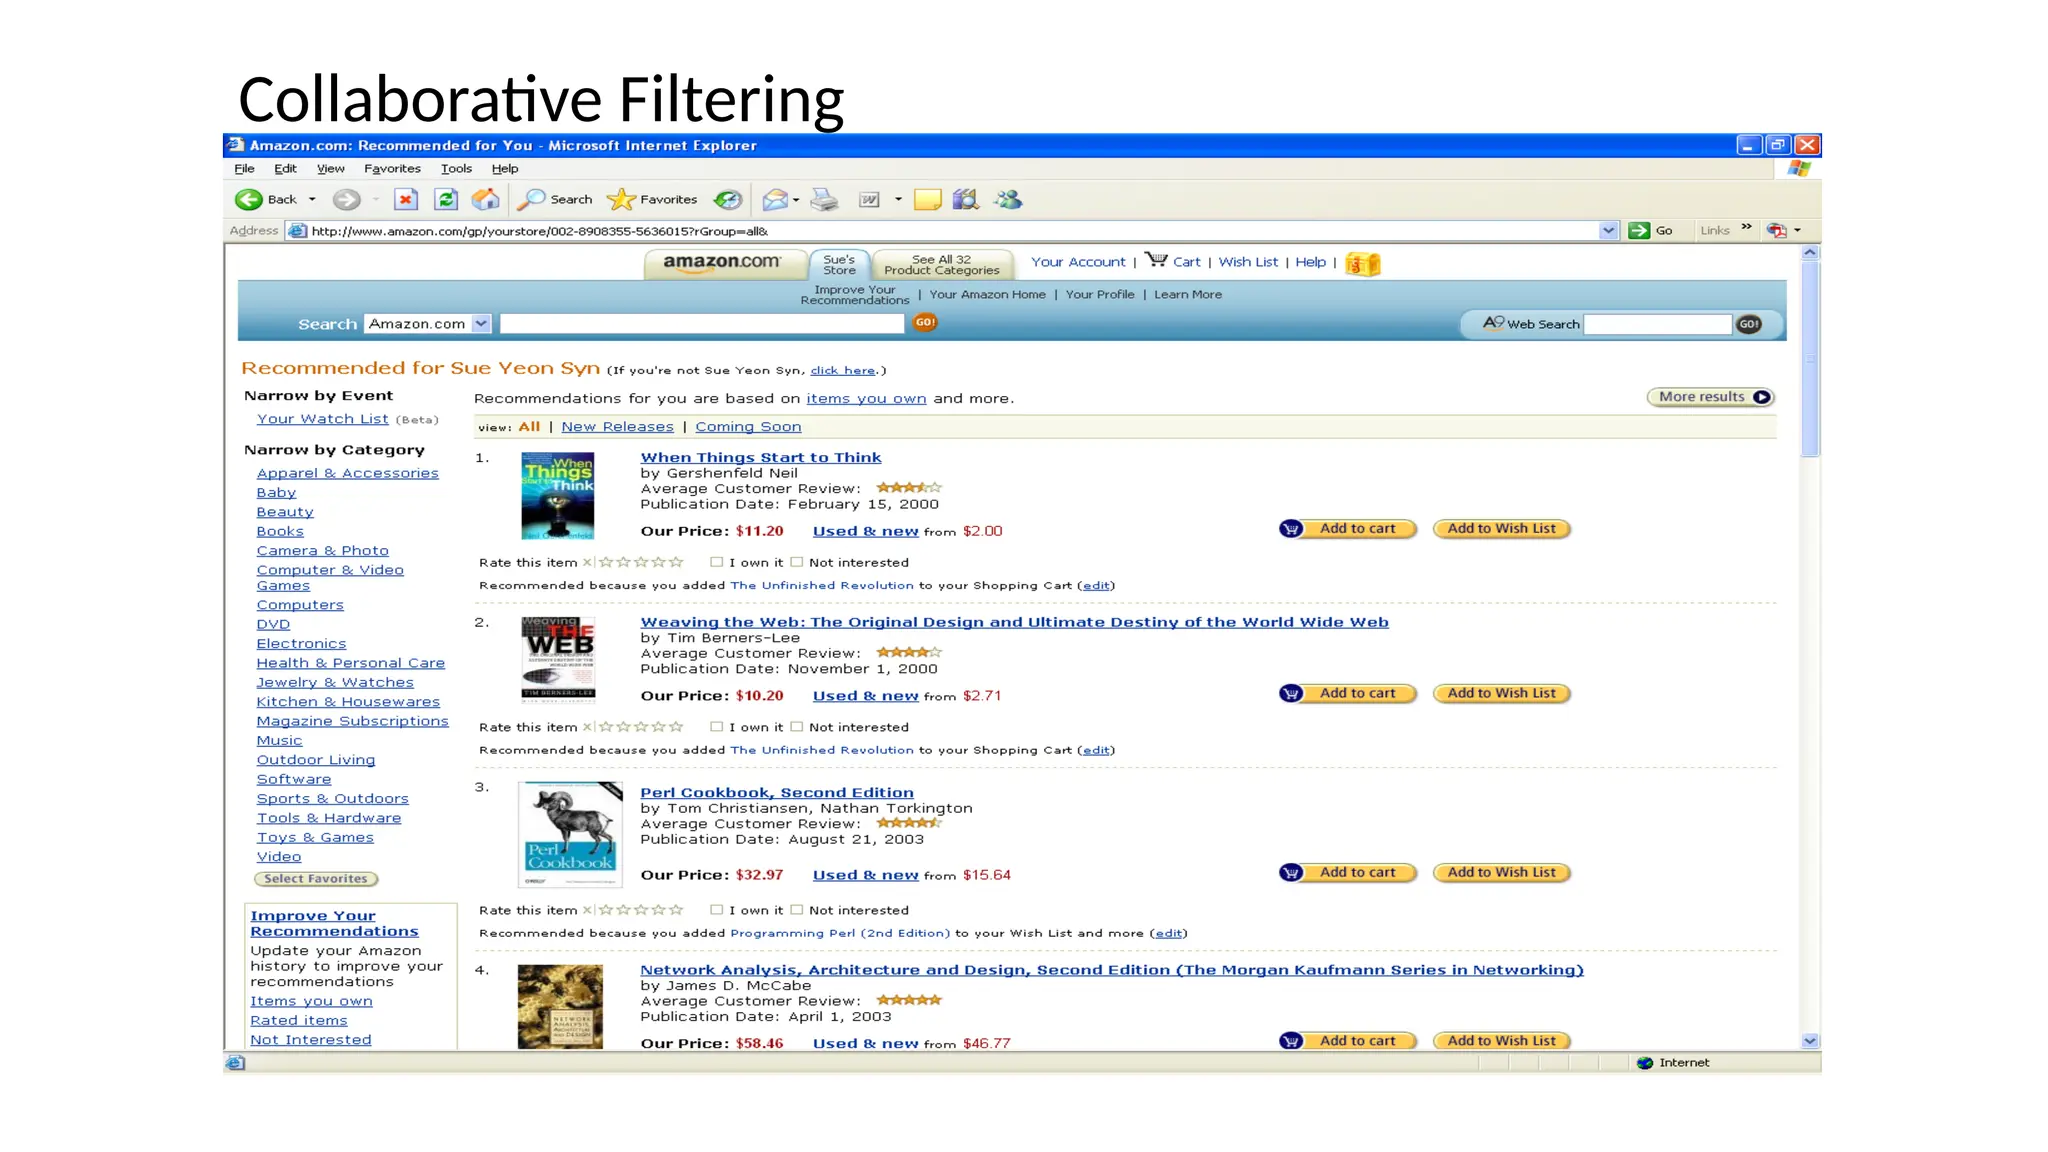Open the Help menu in menu bar
Screen dimensions: 2048x1152
(505, 169)
